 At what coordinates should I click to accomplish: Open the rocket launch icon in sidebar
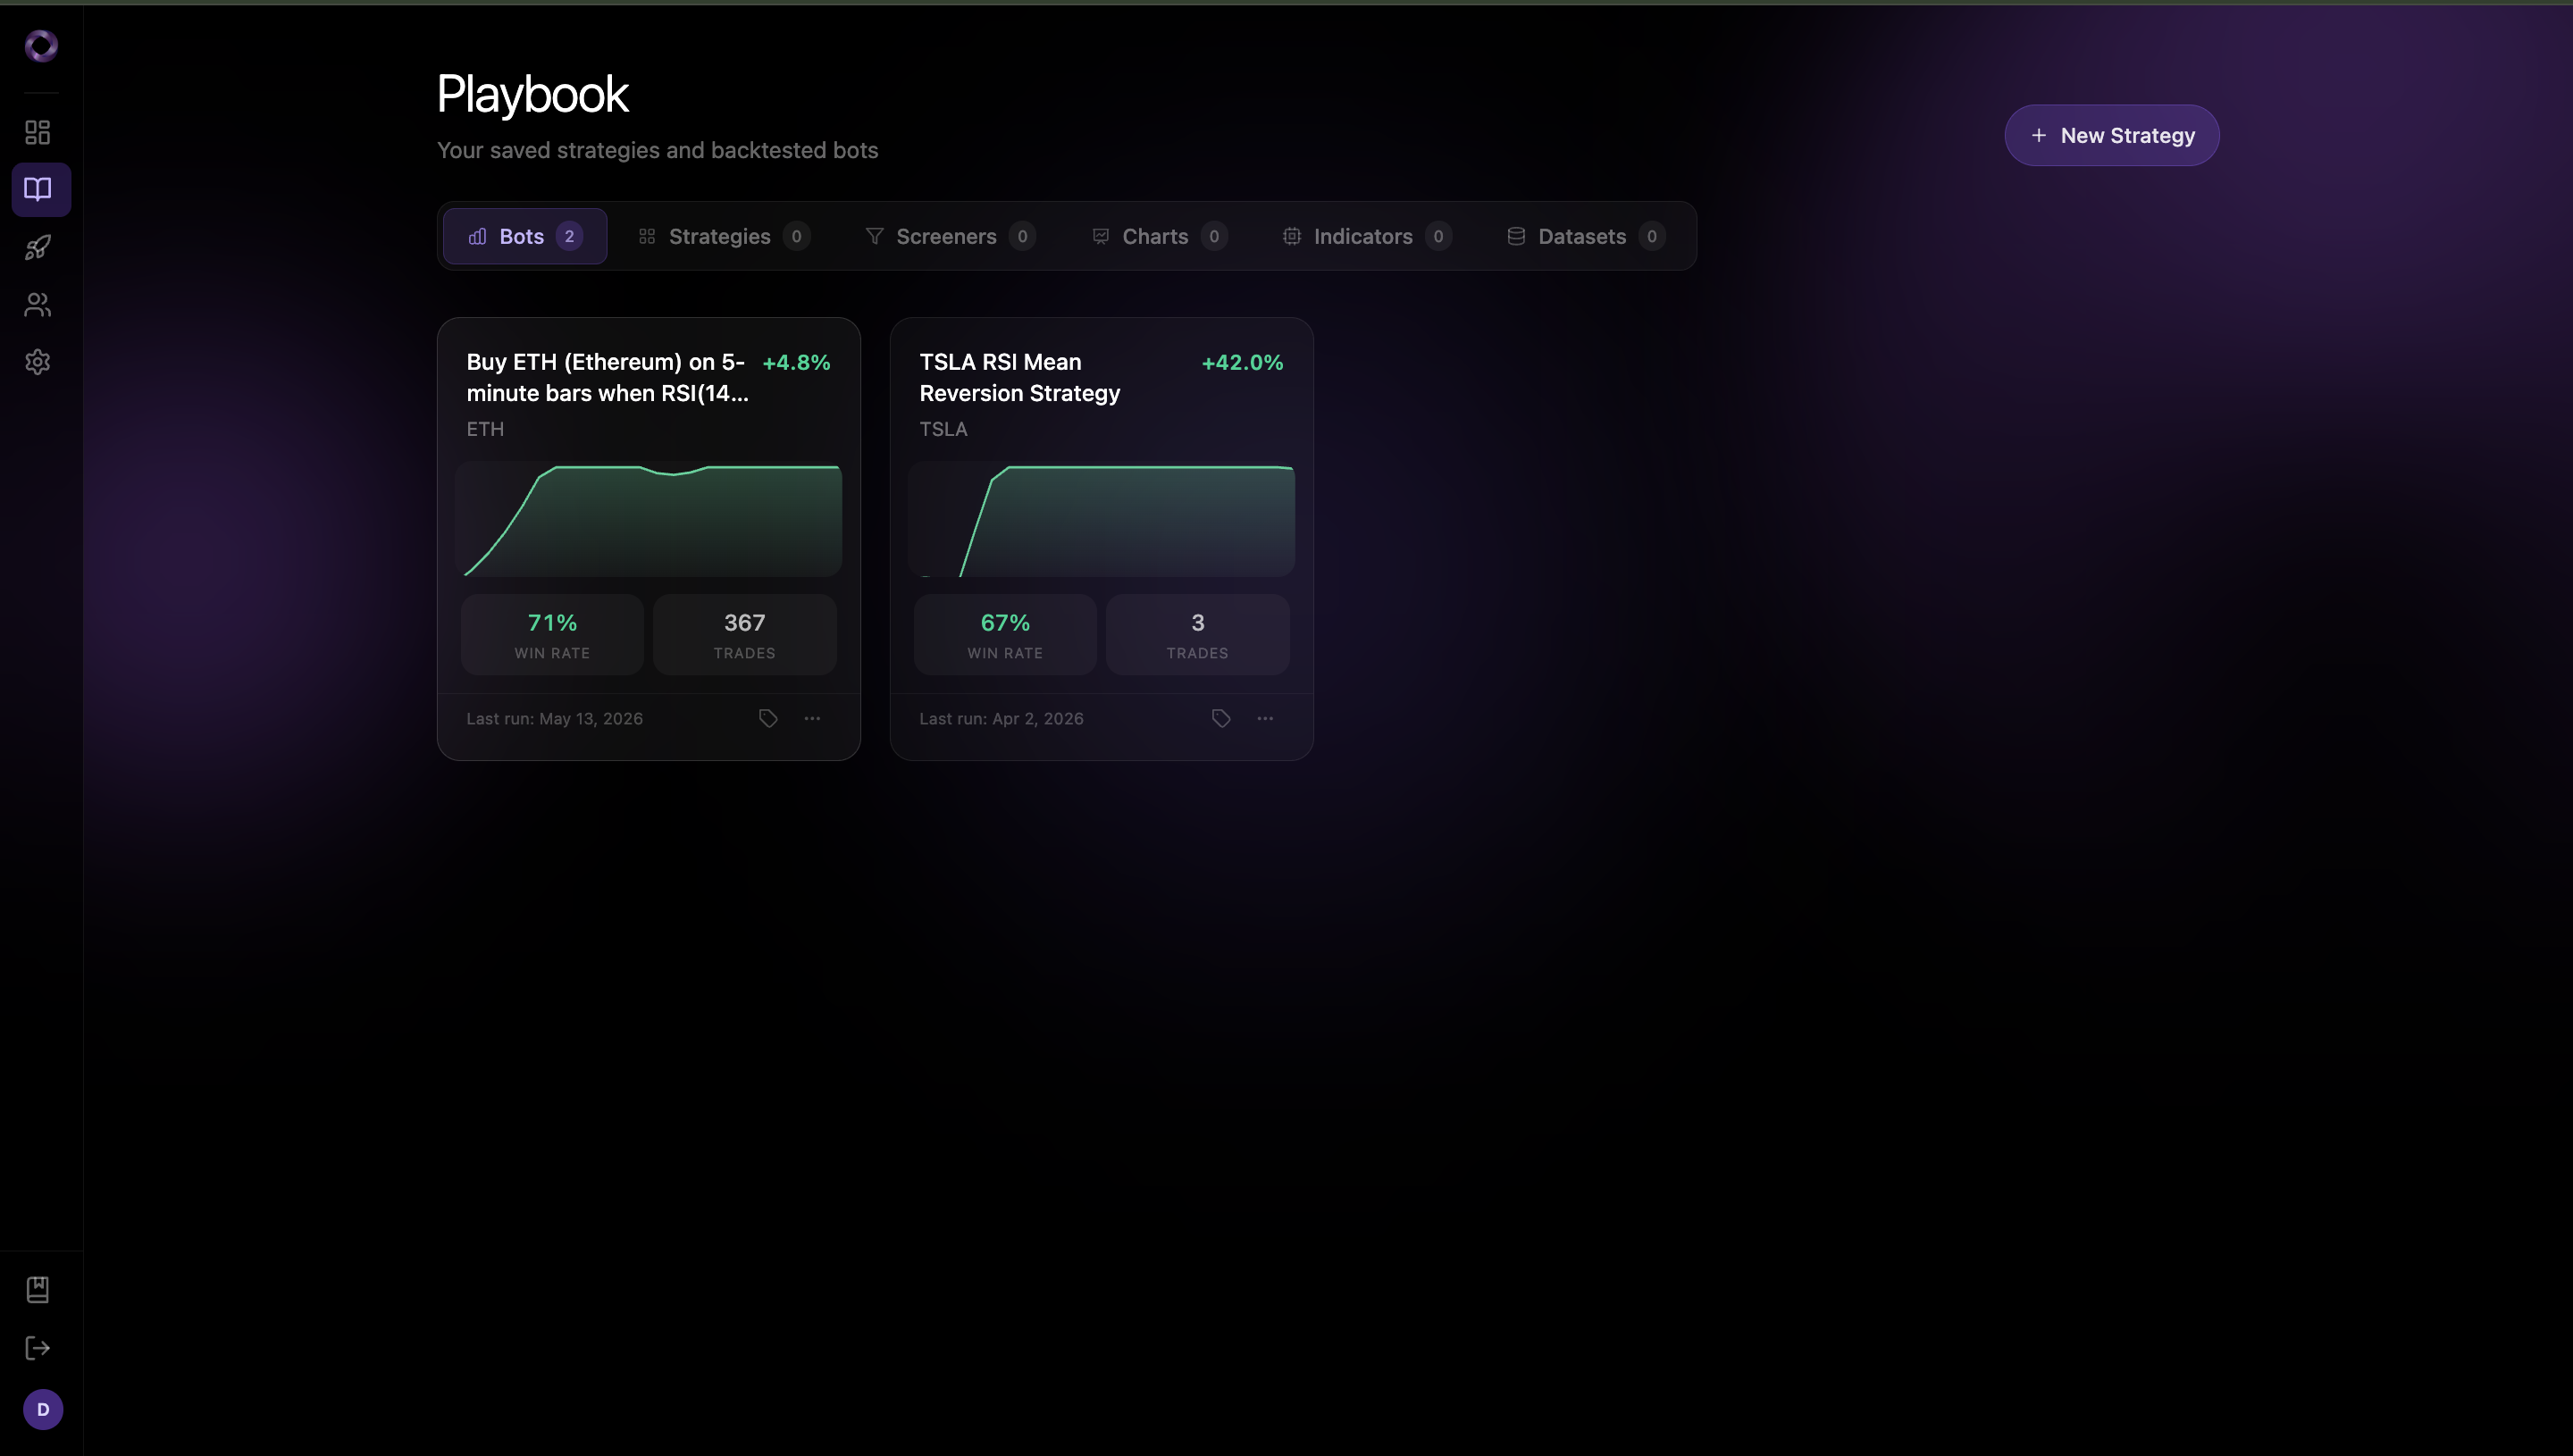point(38,247)
